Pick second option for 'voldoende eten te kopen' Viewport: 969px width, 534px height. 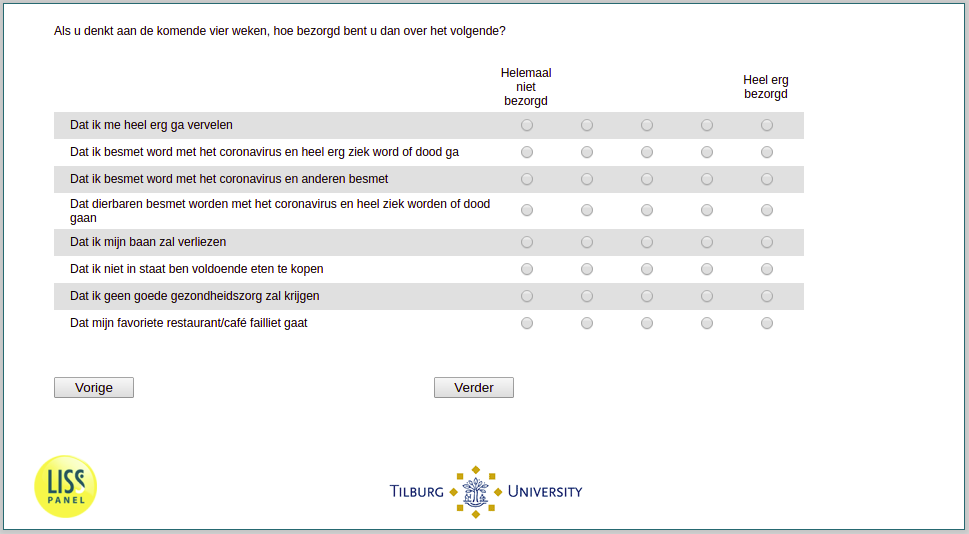click(587, 269)
